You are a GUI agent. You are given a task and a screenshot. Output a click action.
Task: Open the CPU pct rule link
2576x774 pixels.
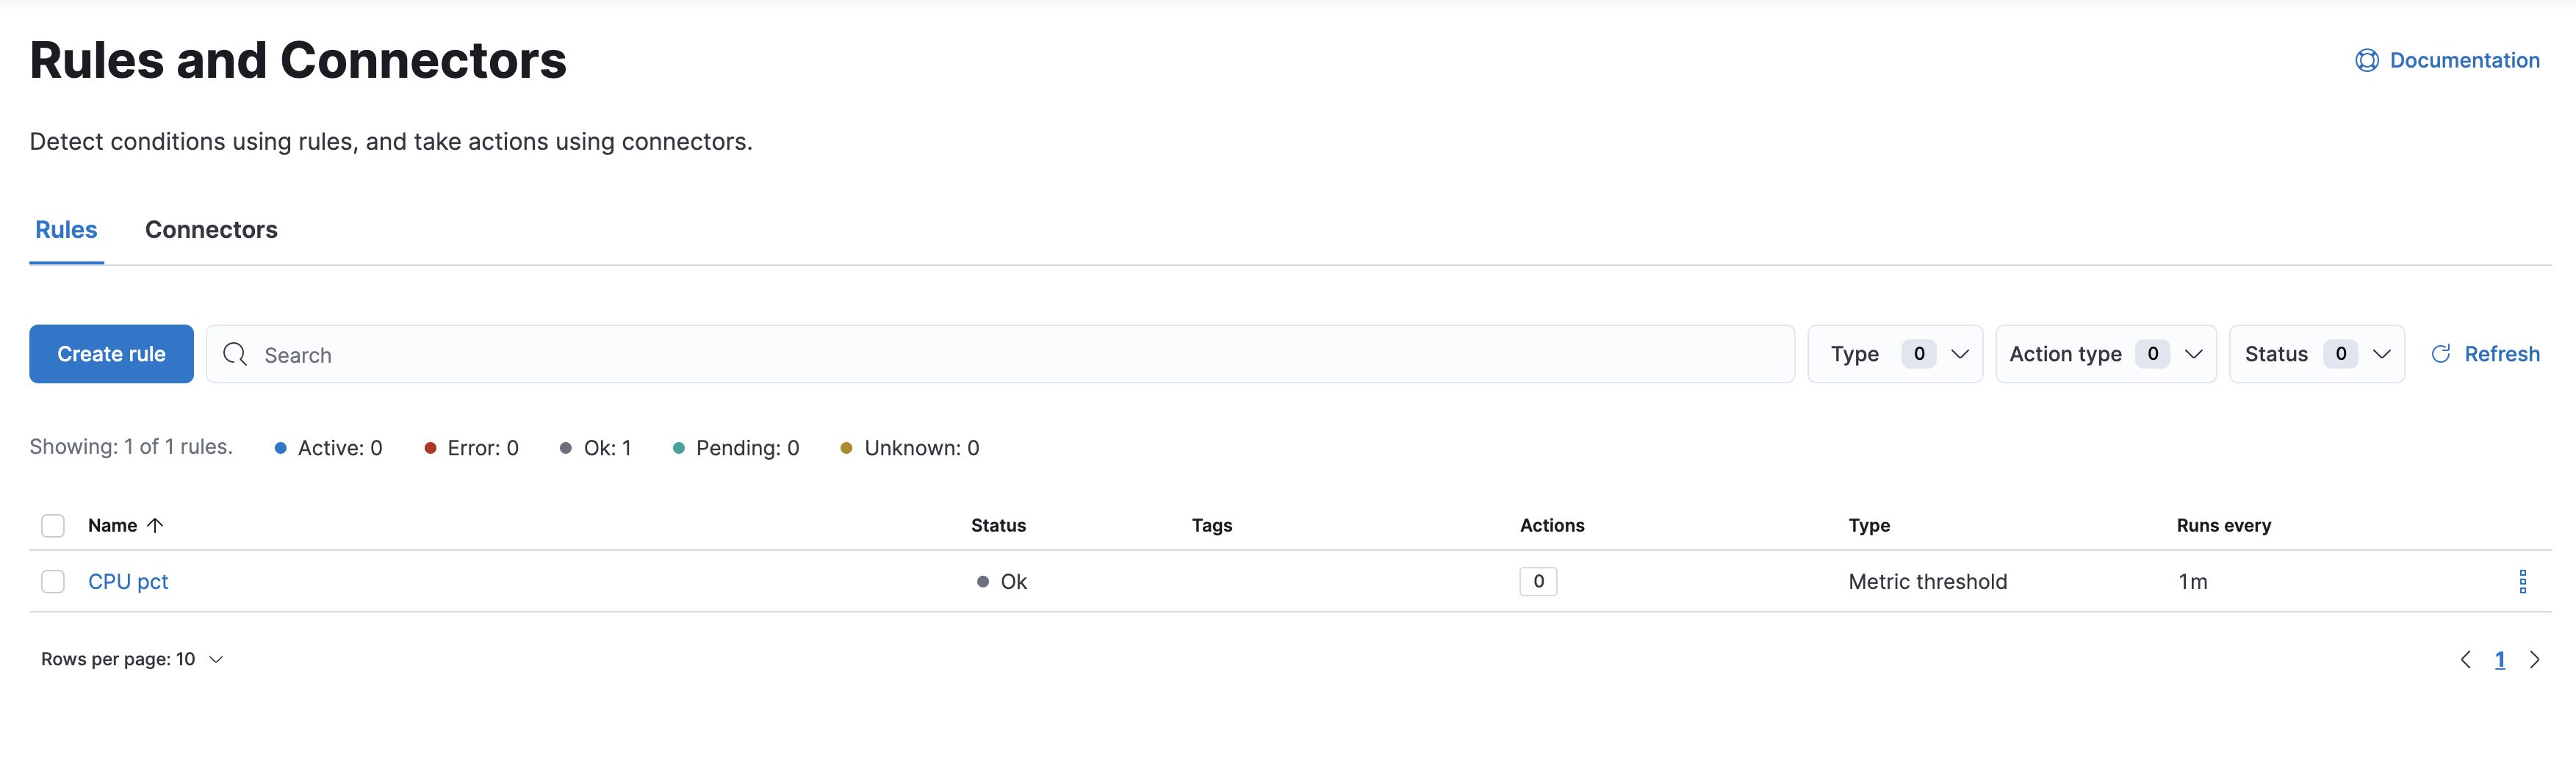click(x=128, y=581)
